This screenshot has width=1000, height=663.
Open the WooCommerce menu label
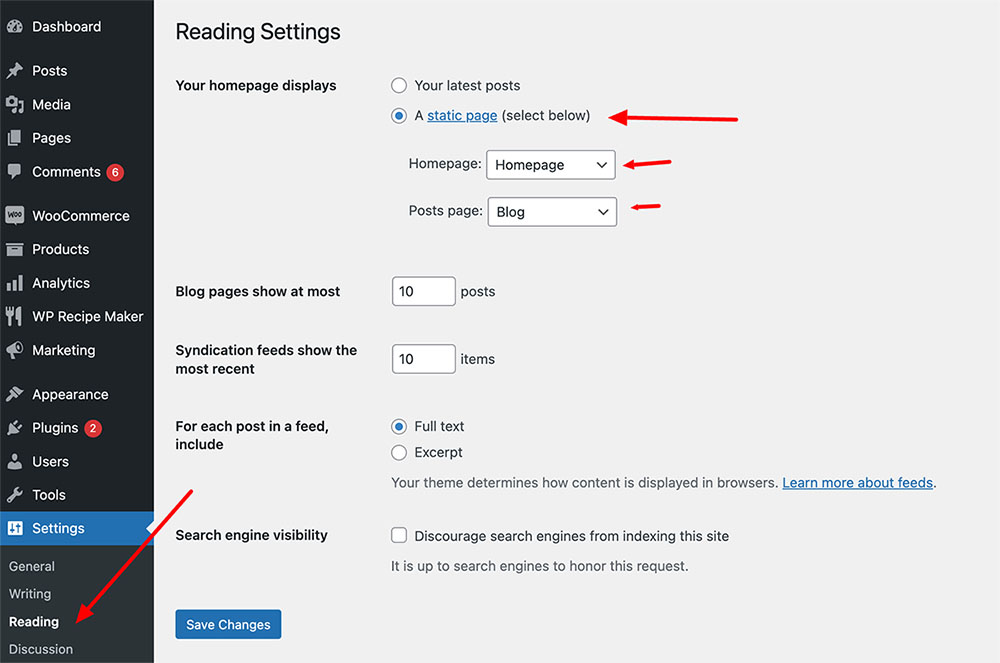pyautogui.click(x=81, y=216)
